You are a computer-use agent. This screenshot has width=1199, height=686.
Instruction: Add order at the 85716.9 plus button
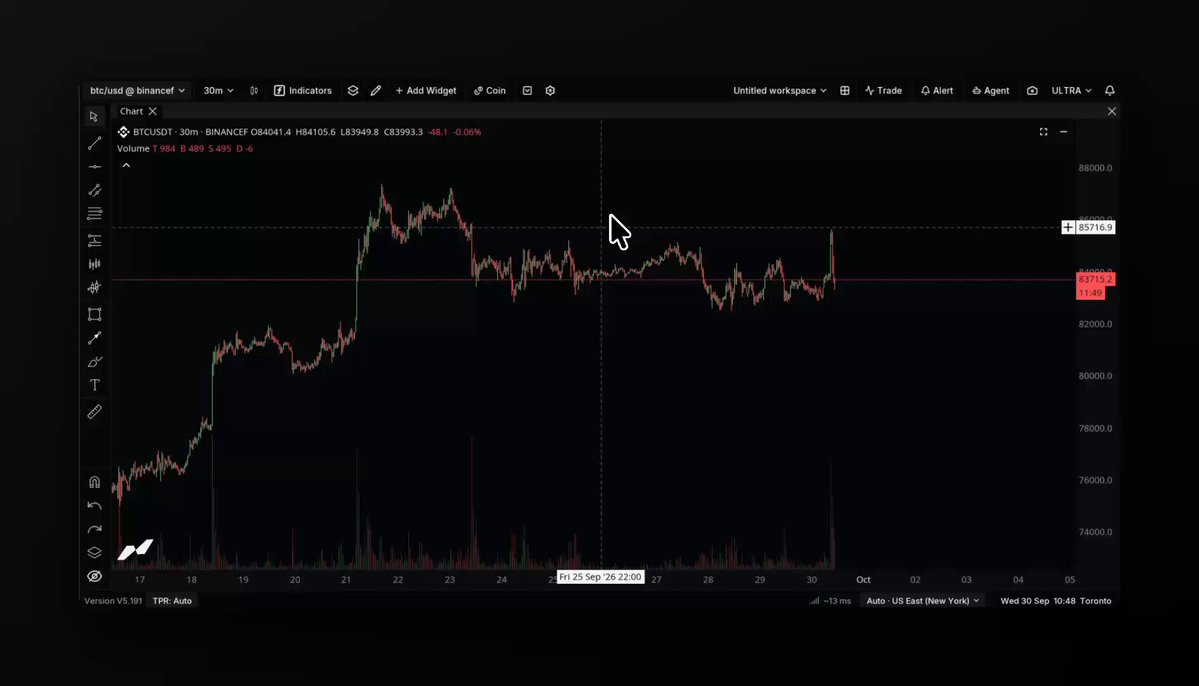pos(1067,227)
